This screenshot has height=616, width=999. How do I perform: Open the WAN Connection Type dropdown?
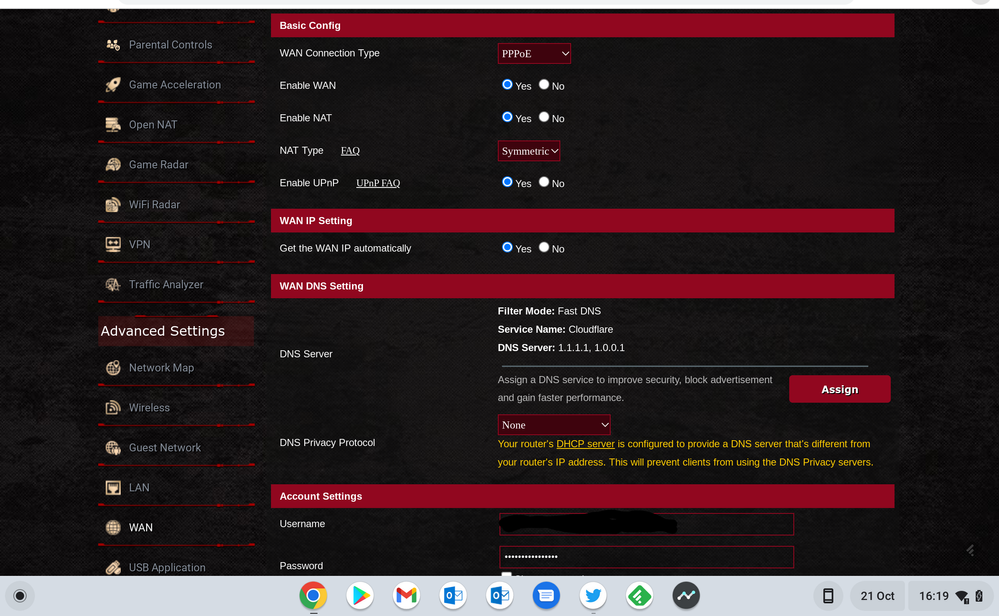[x=534, y=54]
